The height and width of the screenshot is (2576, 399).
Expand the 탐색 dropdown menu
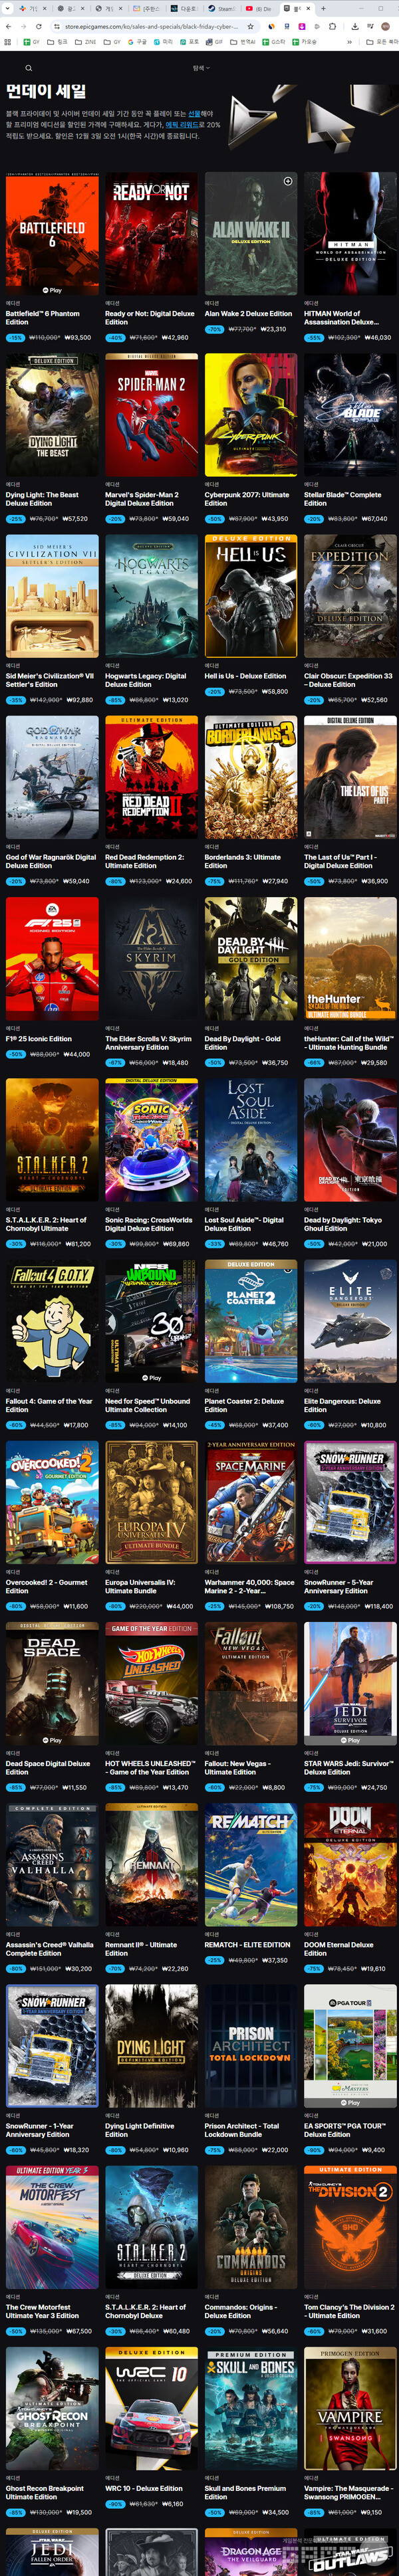pyautogui.click(x=201, y=68)
